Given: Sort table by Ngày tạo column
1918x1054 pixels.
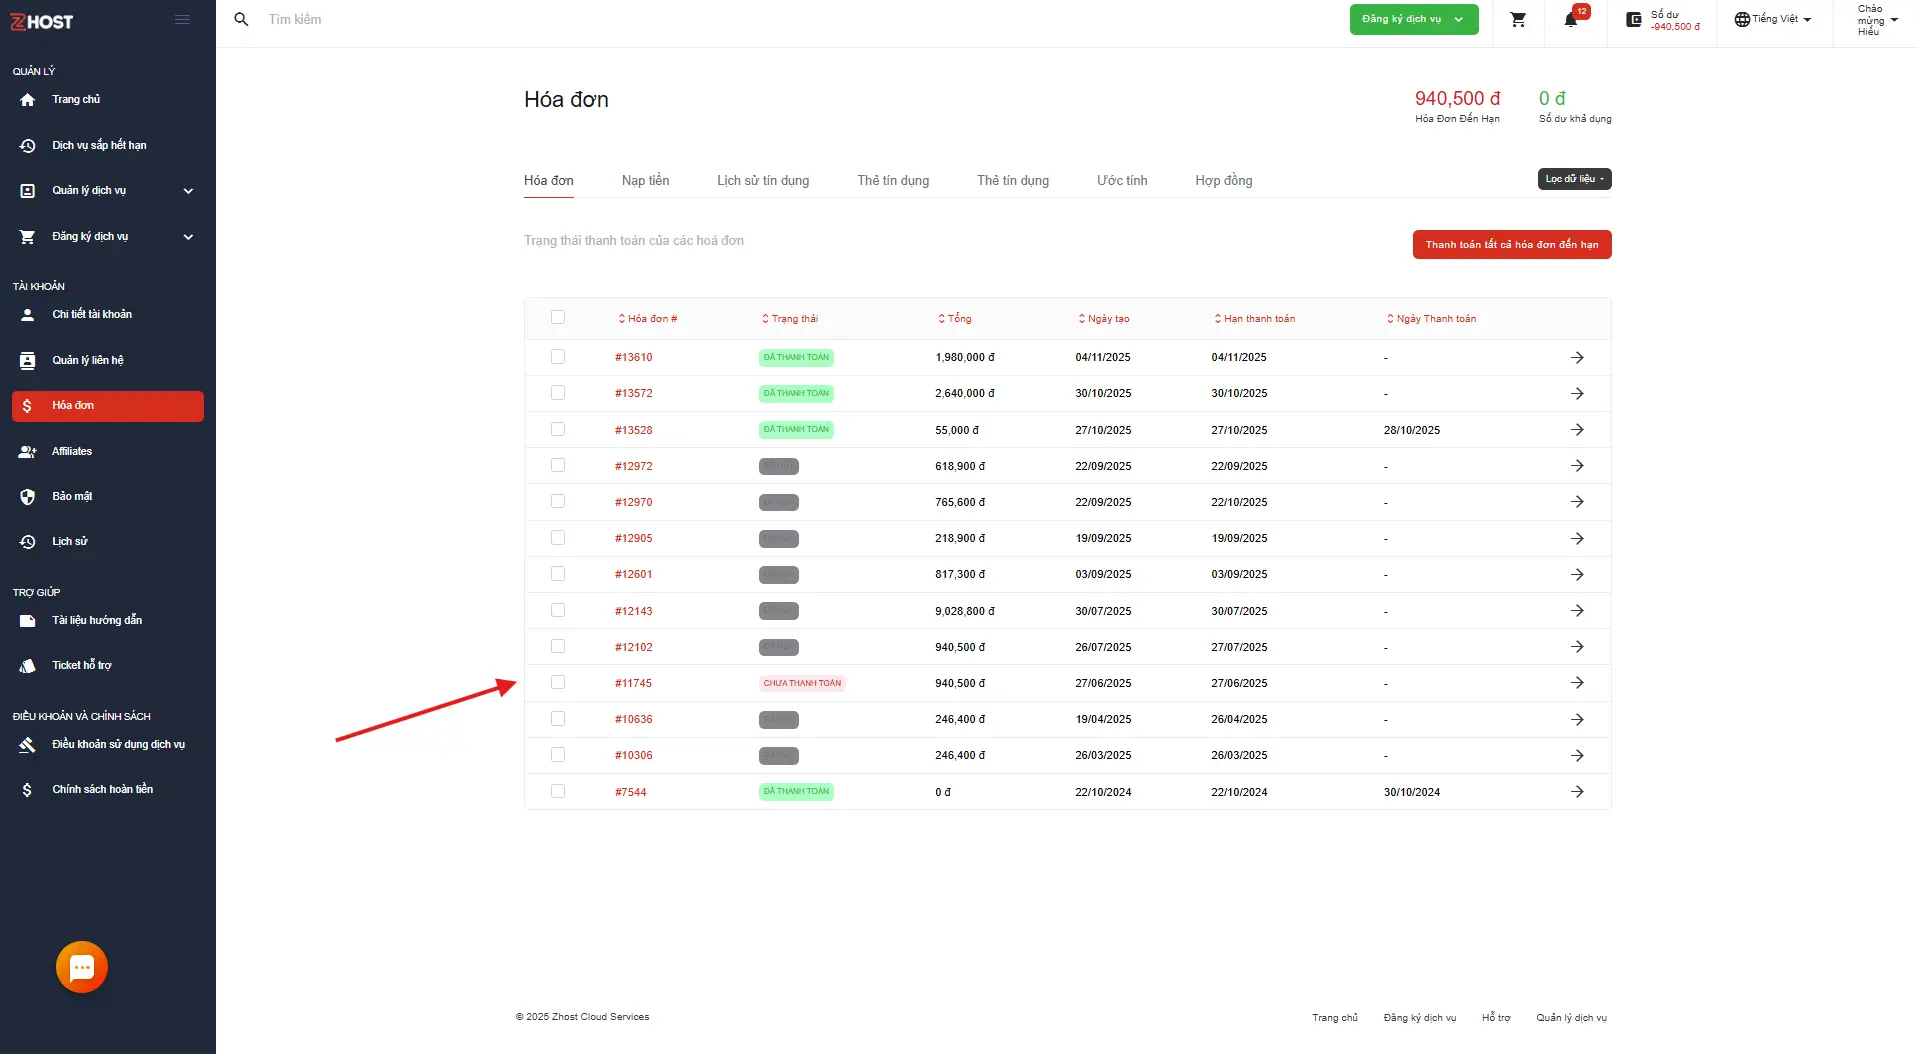Looking at the screenshot, I should (x=1104, y=319).
